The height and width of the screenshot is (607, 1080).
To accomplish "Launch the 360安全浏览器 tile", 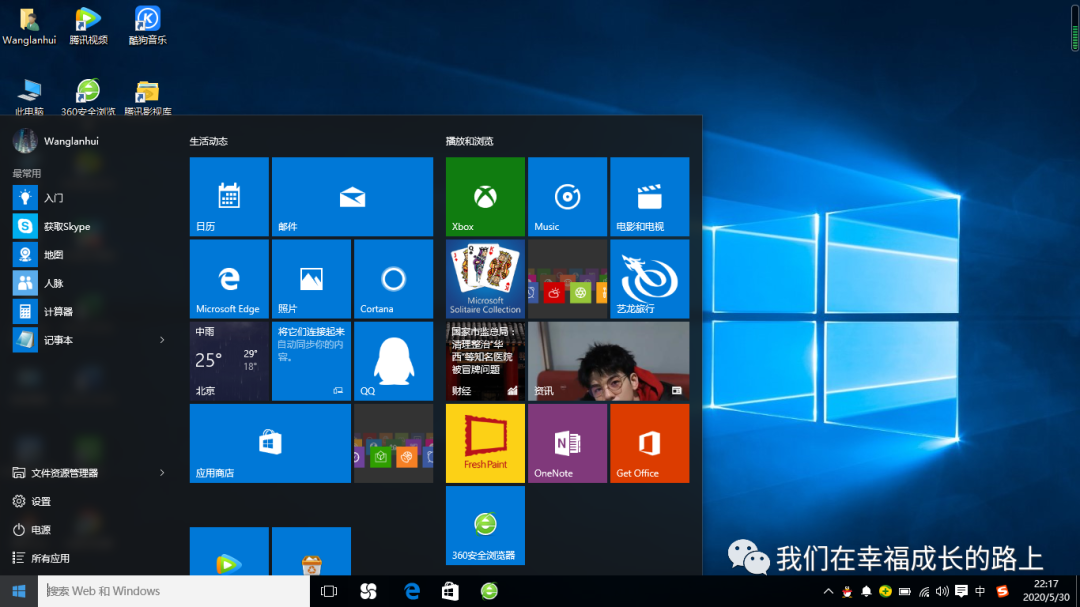I will point(485,525).
